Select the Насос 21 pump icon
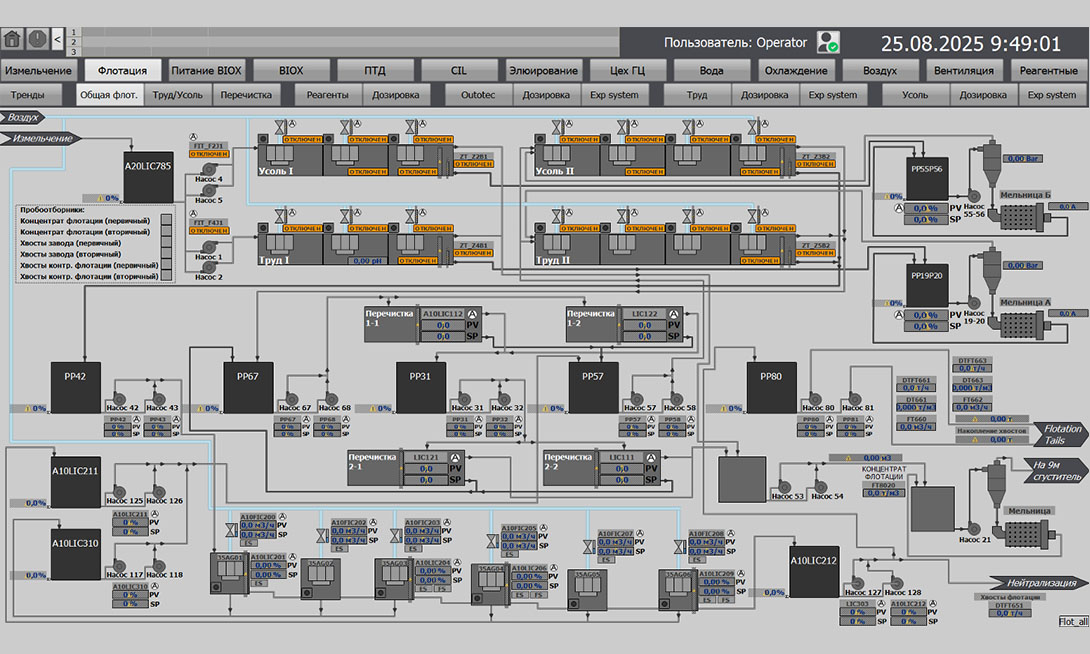This screenshot has width=1090, height=654. [x=973, y=530]
